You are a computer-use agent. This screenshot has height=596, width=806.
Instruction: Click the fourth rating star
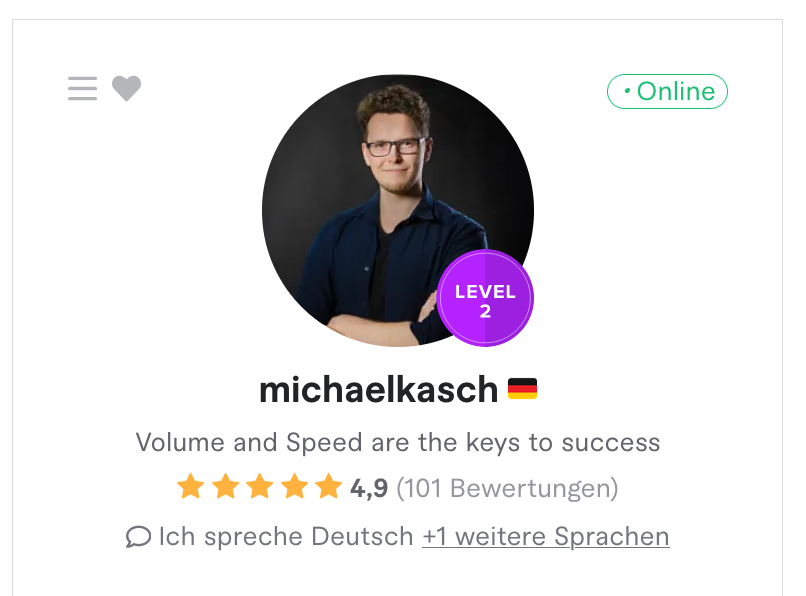tap(295, 486)
